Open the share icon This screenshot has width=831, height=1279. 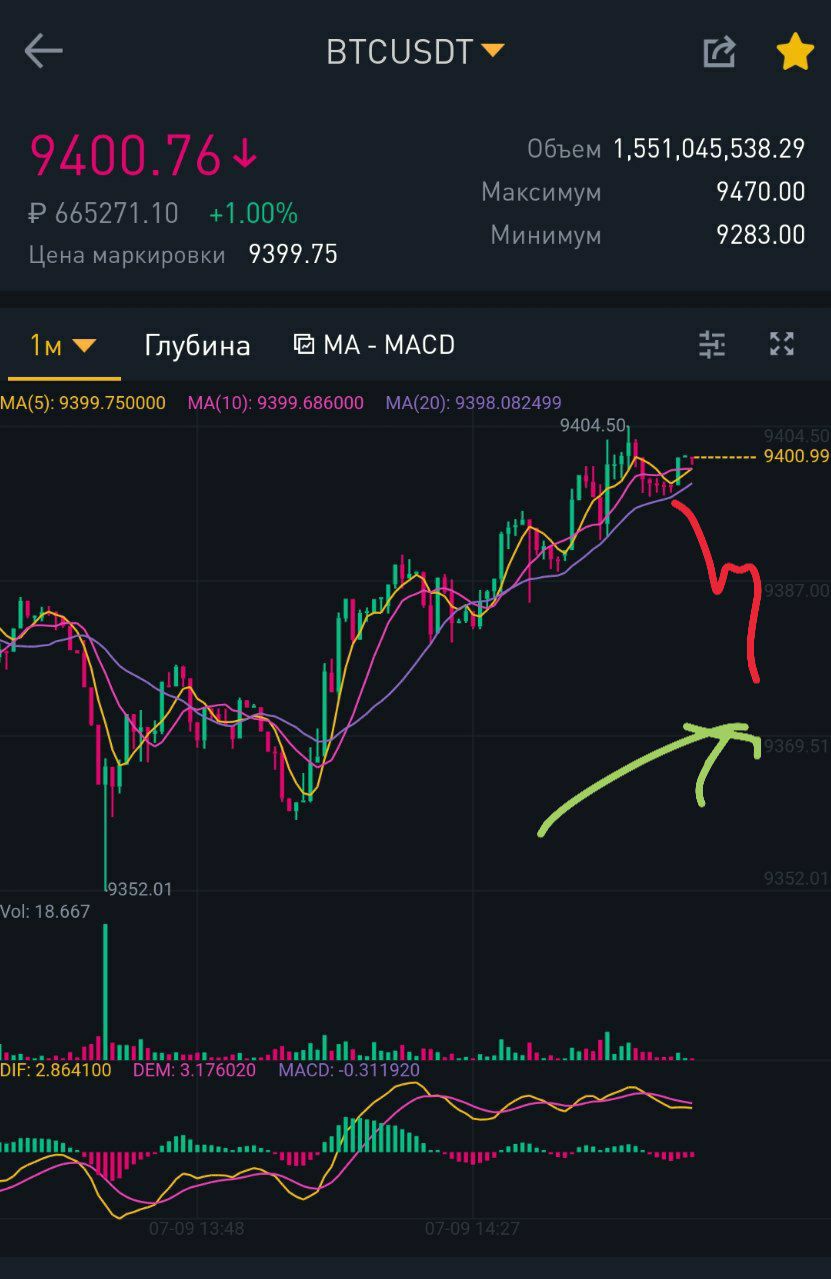[719, 51]
